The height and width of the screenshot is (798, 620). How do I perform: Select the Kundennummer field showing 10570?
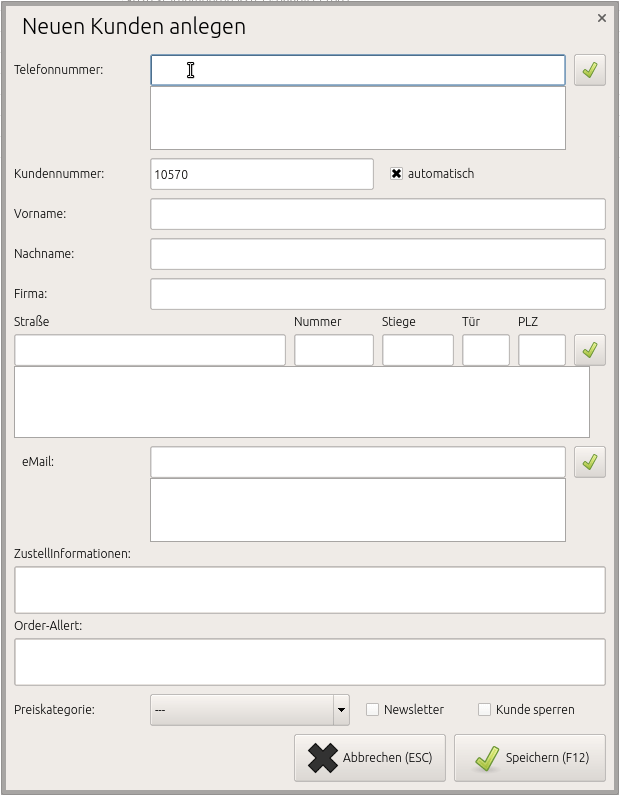click(261, 174)
